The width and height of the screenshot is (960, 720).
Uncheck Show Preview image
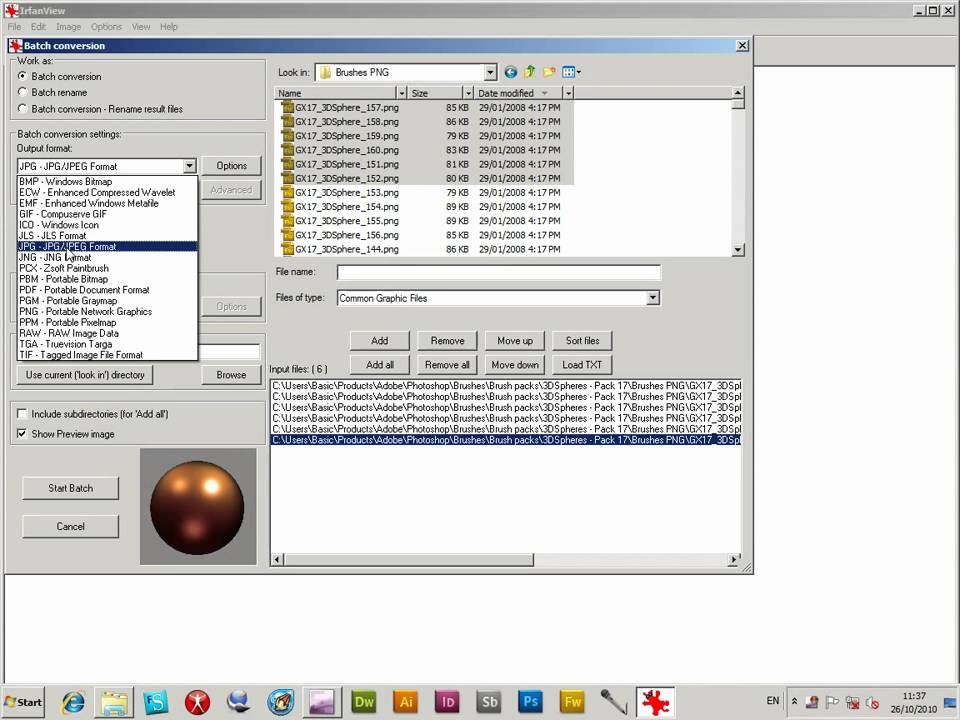pos(21,433)
